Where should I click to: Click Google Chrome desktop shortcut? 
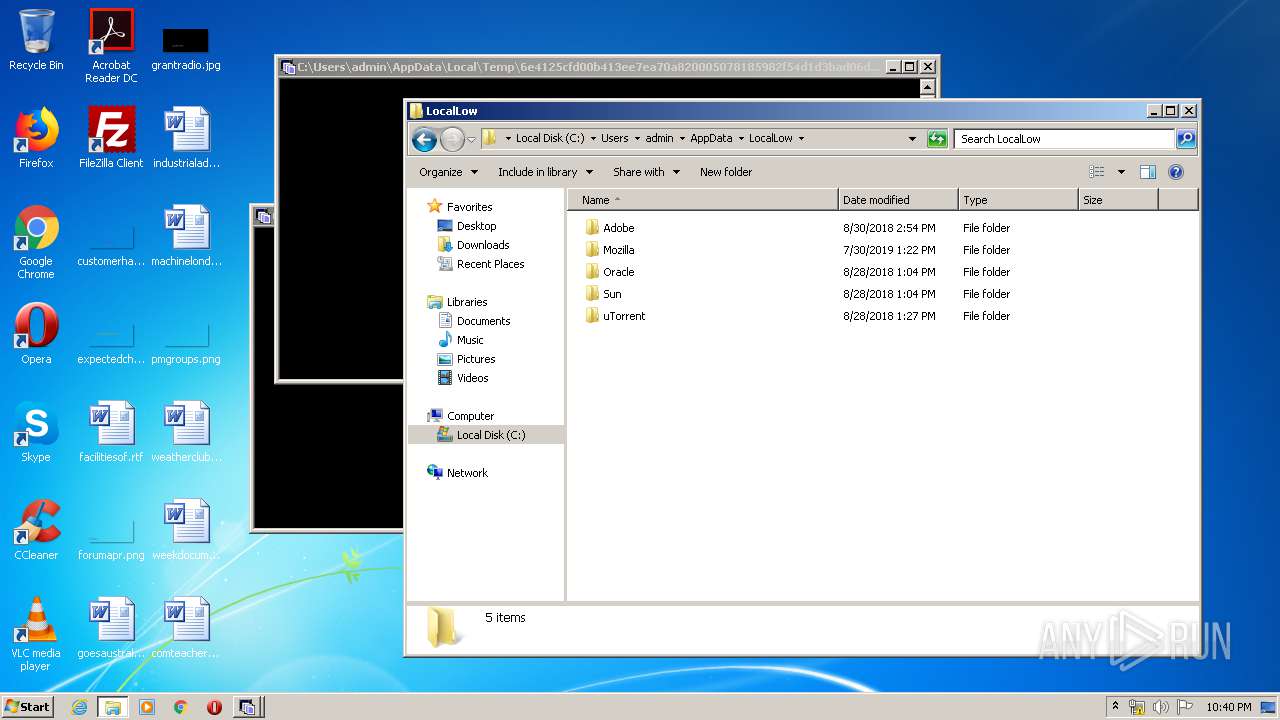[36, 242]
